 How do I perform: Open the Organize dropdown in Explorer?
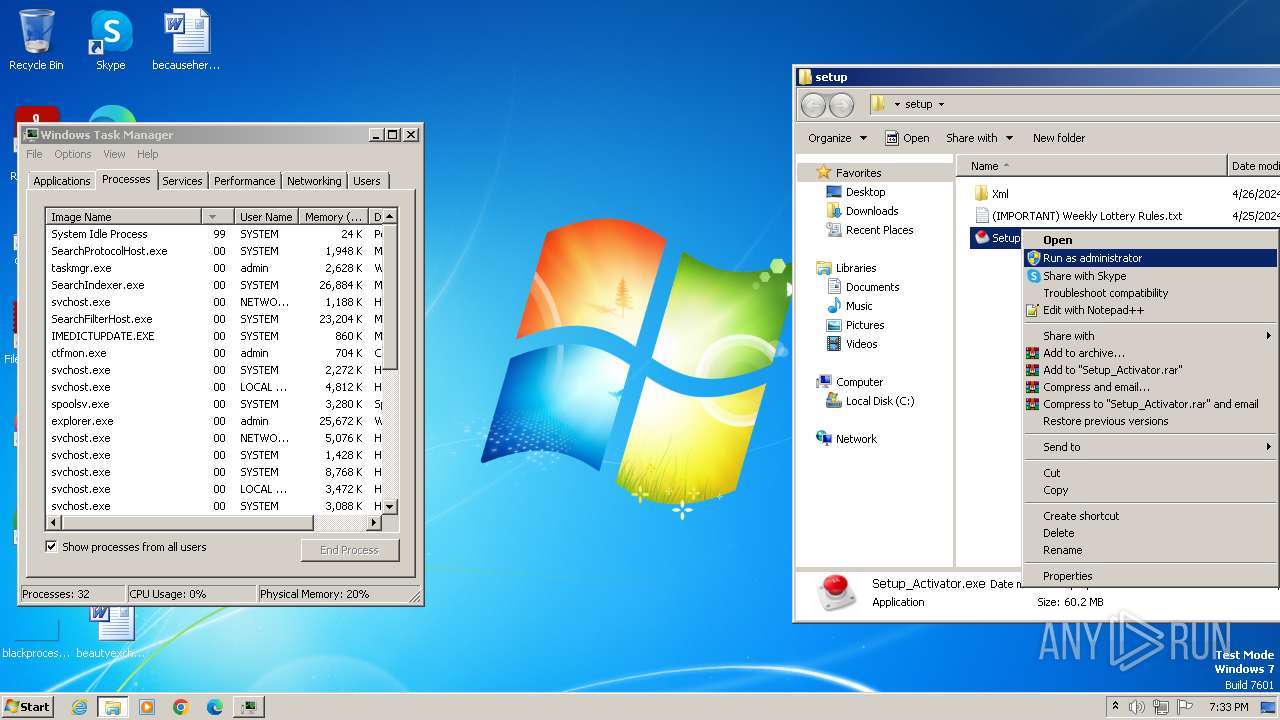838,138
